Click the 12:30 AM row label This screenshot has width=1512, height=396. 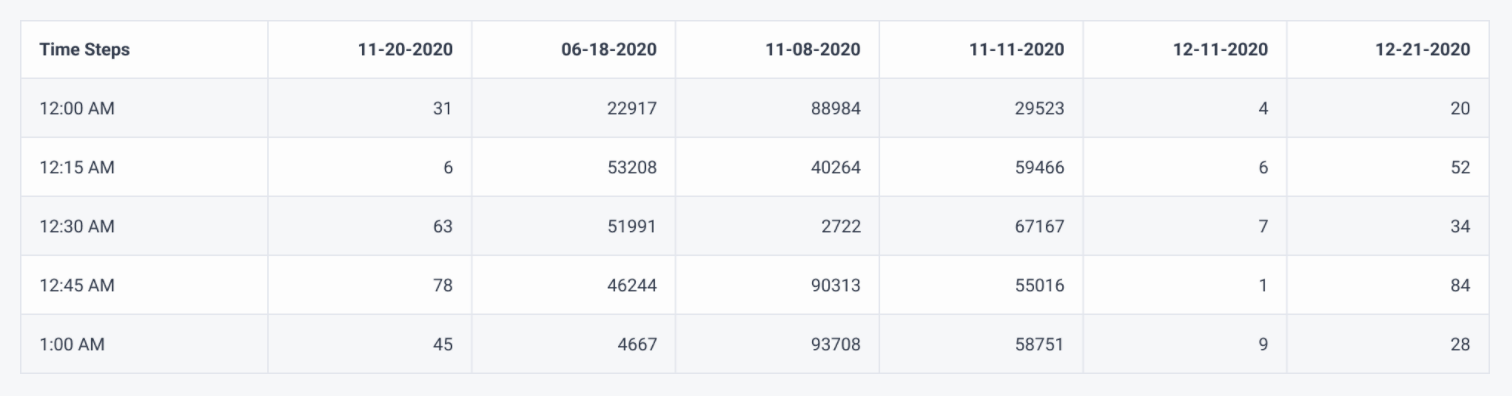click(144, 226)
